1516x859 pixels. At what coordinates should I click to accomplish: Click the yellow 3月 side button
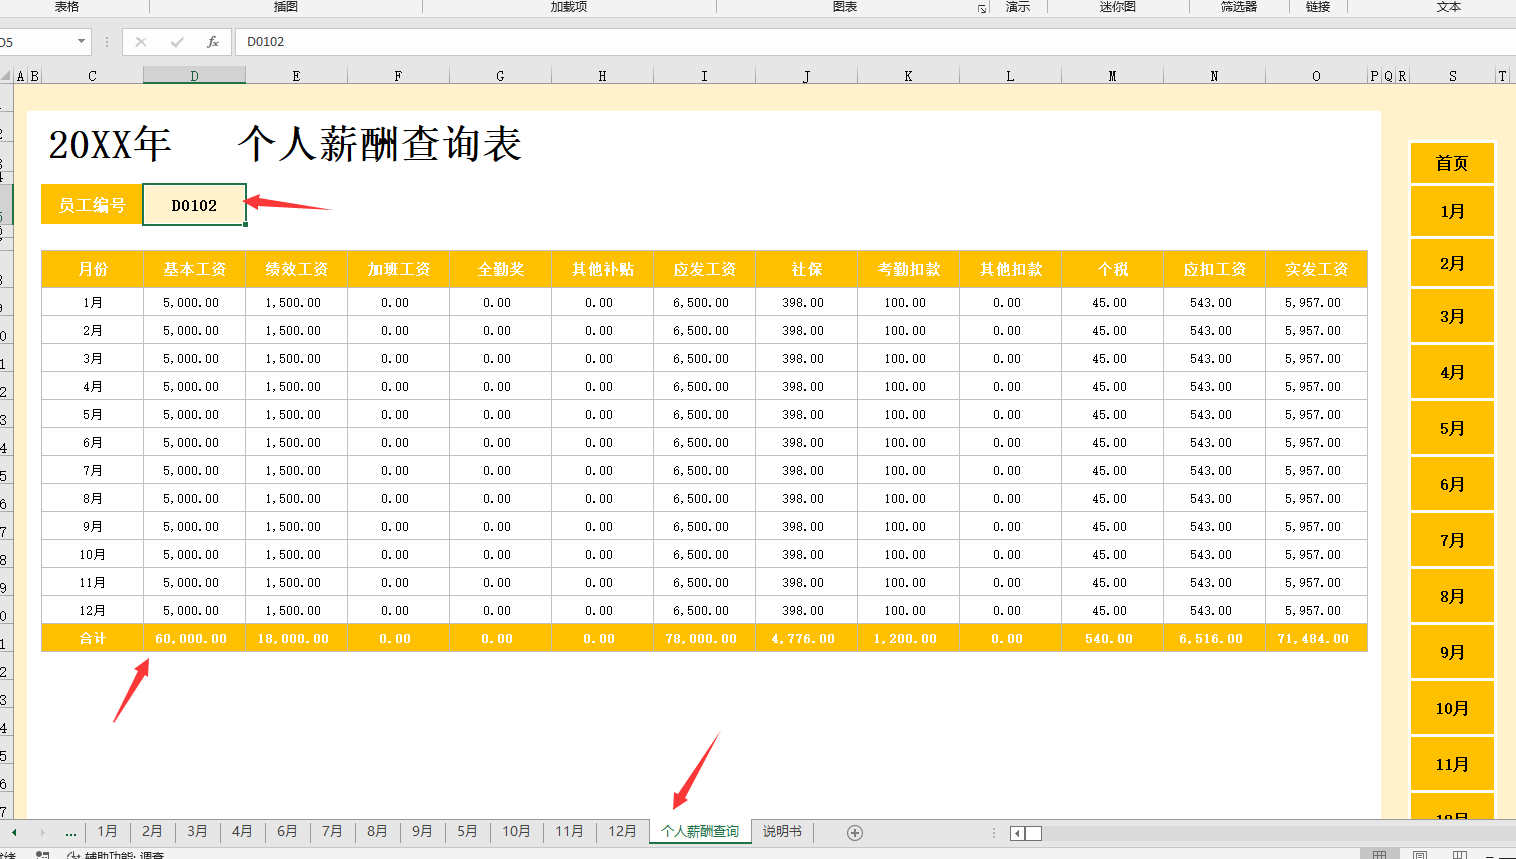tap(1452, 316)
